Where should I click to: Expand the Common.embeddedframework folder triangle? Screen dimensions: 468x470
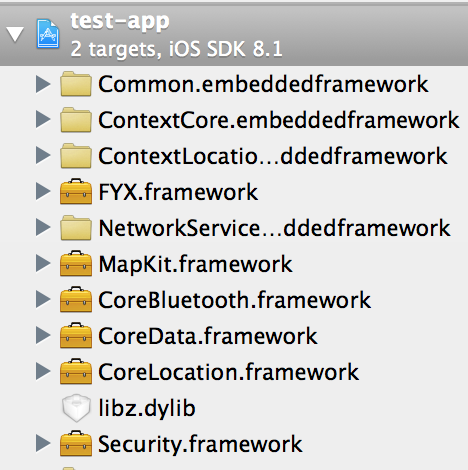click(43, 84)
